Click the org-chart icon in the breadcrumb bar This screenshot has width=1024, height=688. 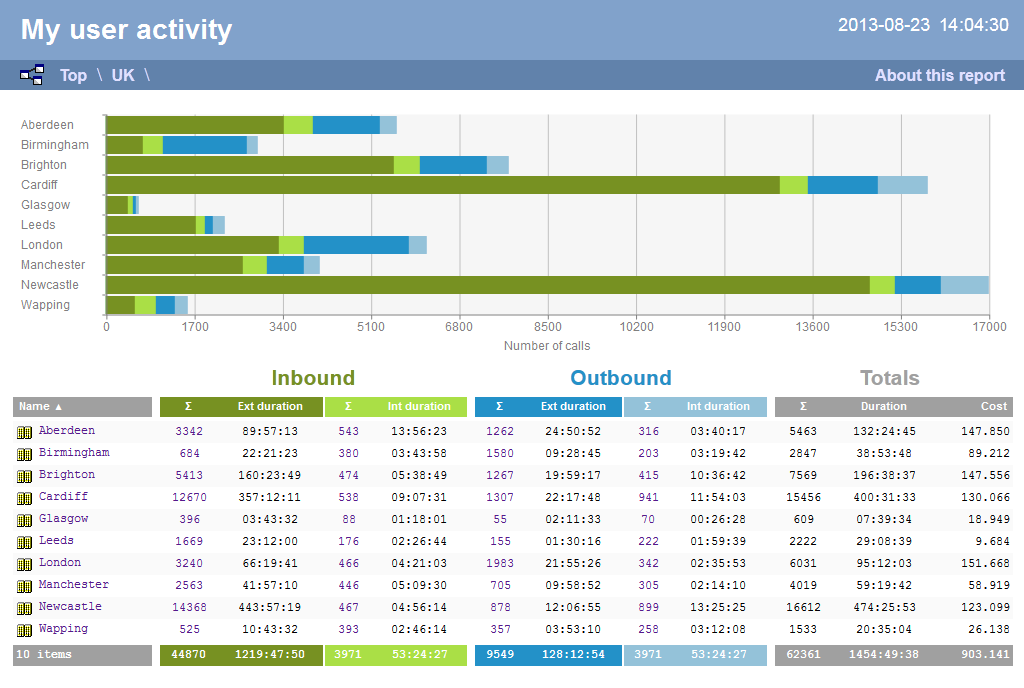(x=32, y=74)
